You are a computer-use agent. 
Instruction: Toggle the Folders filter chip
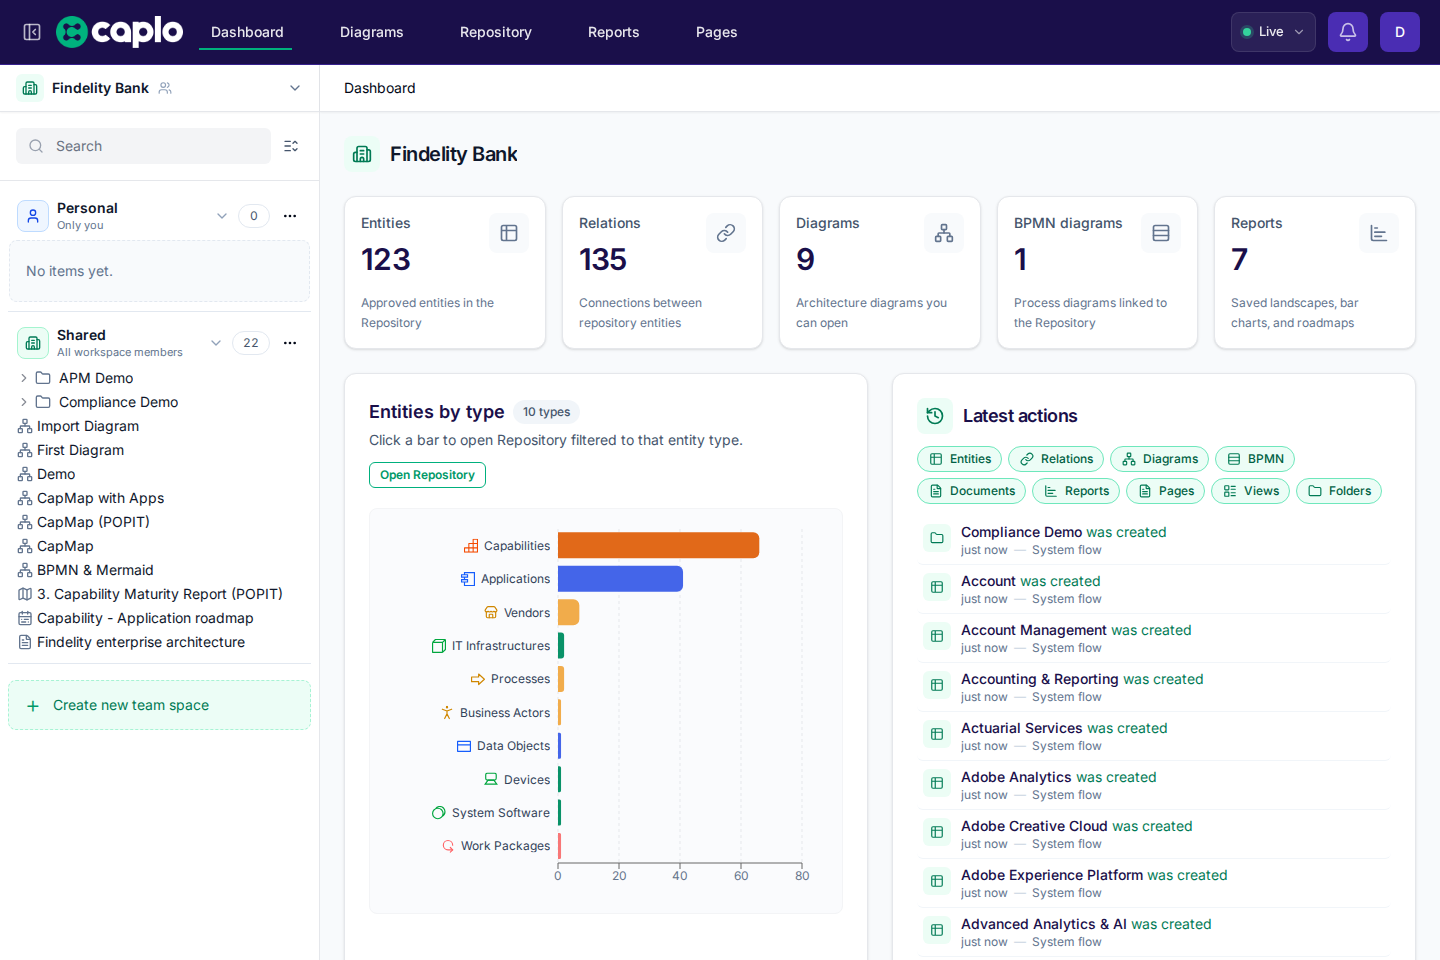[x=1339, y=491]
